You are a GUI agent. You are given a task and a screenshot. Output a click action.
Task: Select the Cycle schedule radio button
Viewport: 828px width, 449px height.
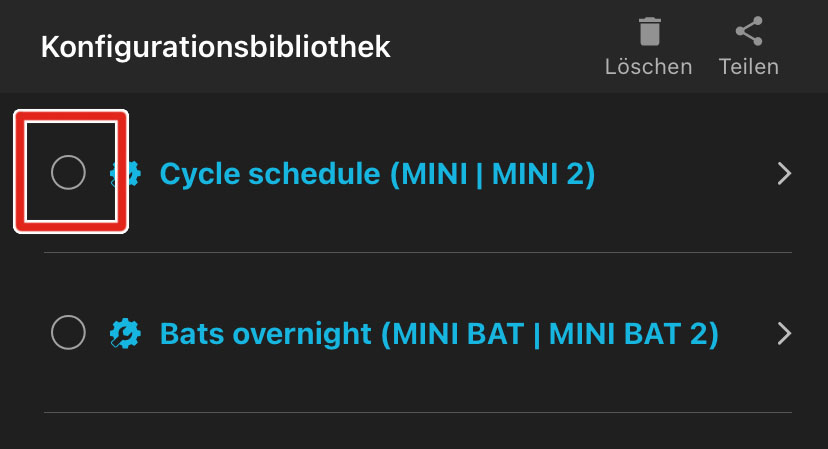click(x=68, y=173)
